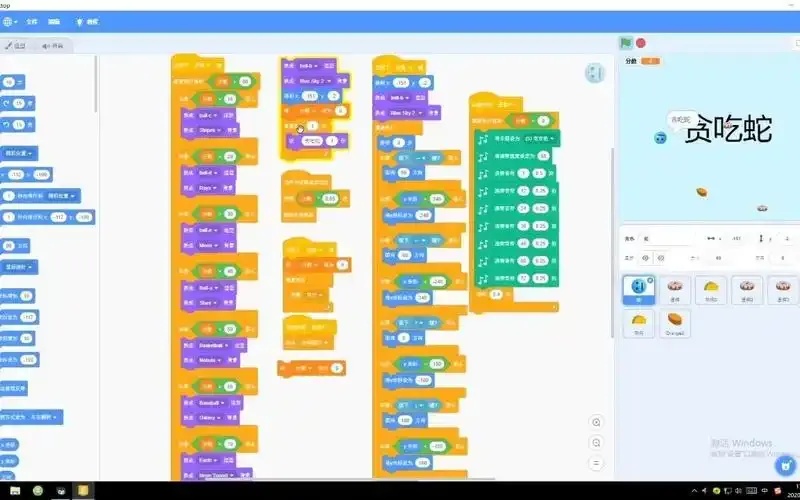Select the blue snake head sprite thumbnail

(x=638, y=290)
